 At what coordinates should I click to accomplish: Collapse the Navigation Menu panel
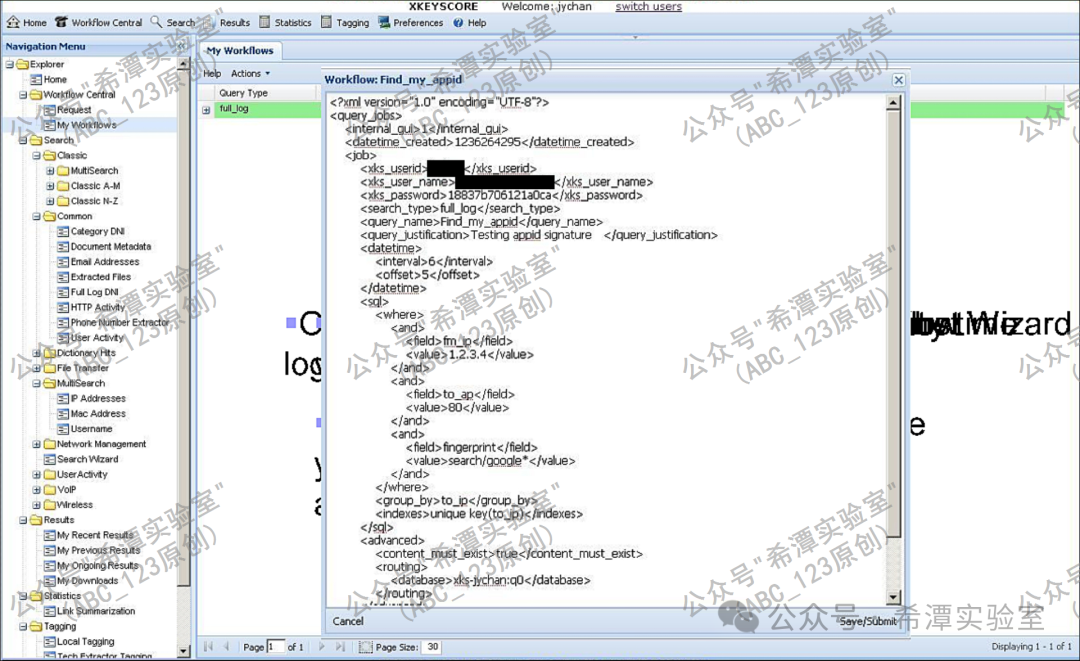pos(182,46)
